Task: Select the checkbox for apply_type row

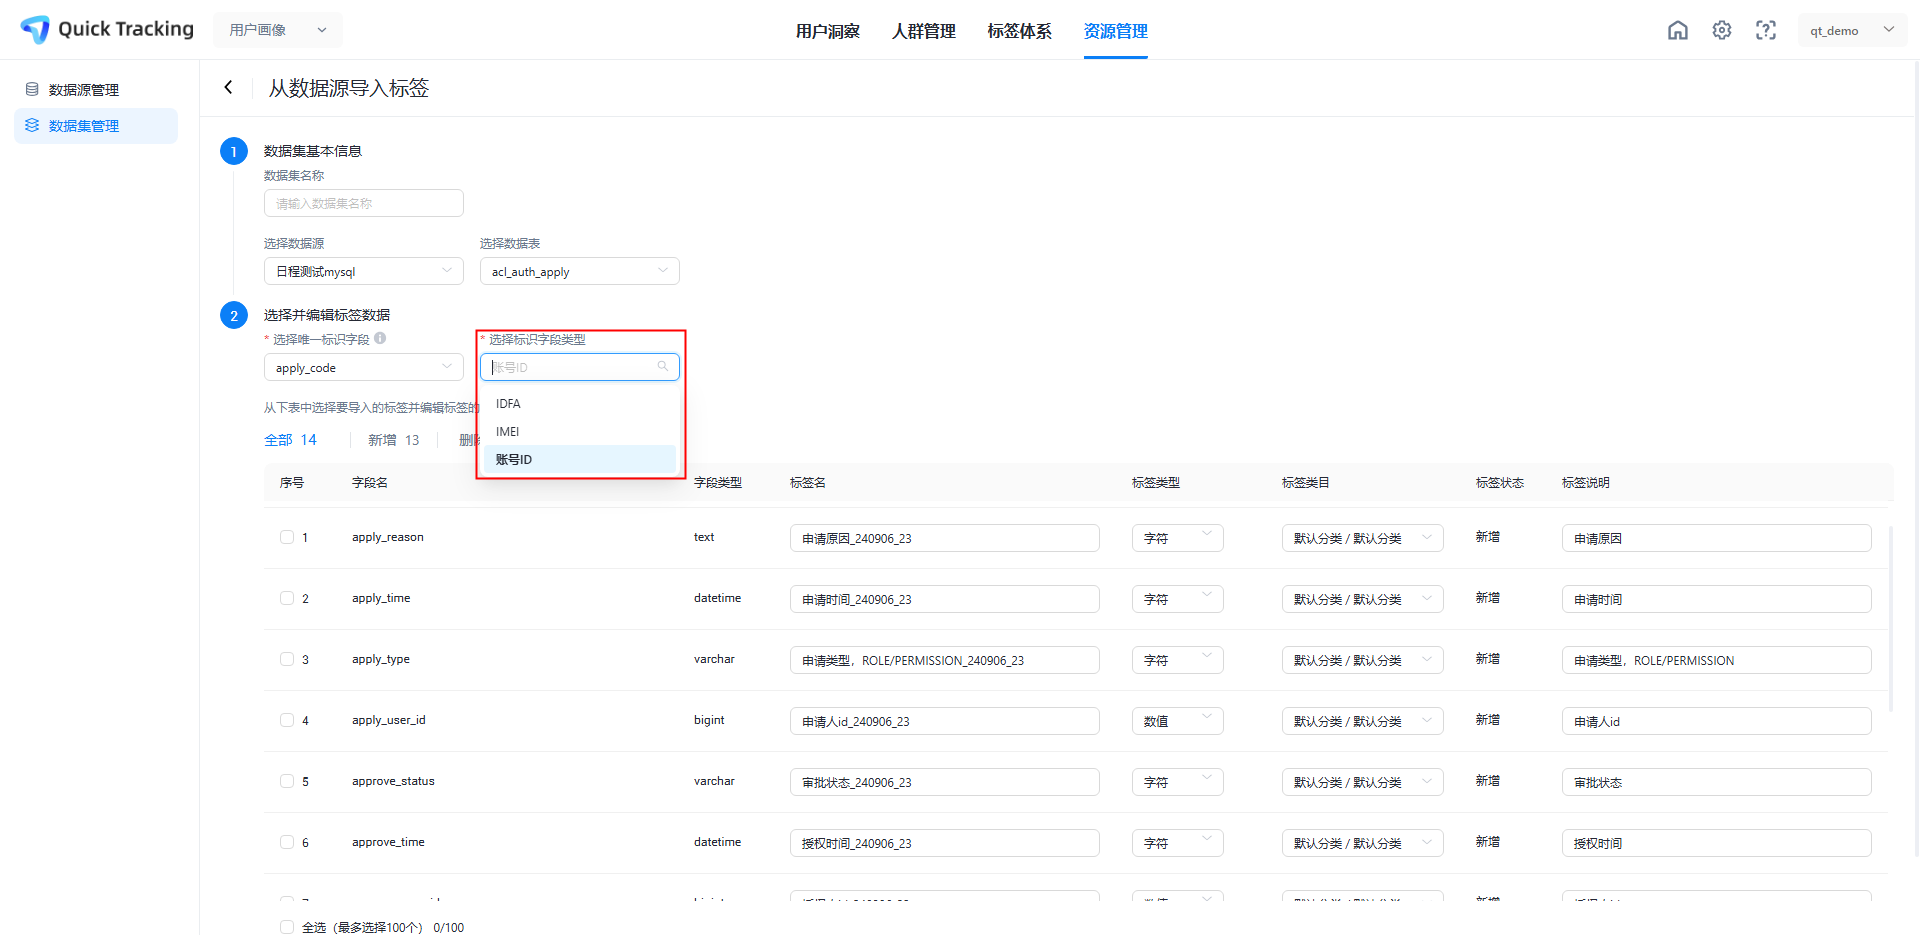Action: click(287, 659)
